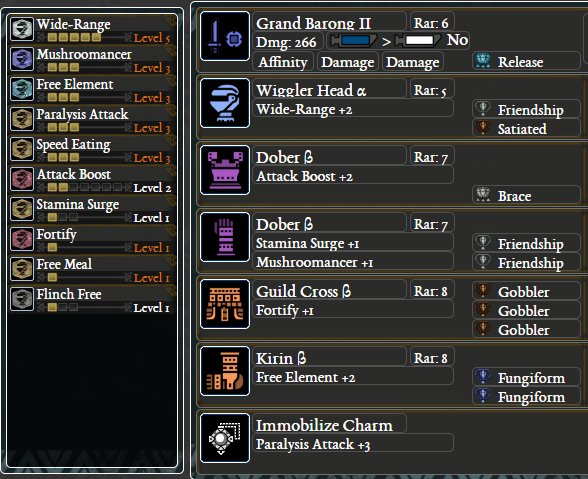588x479 pixels.
Task: Click the Guild Cross waist armor icon
Action: 225,304
